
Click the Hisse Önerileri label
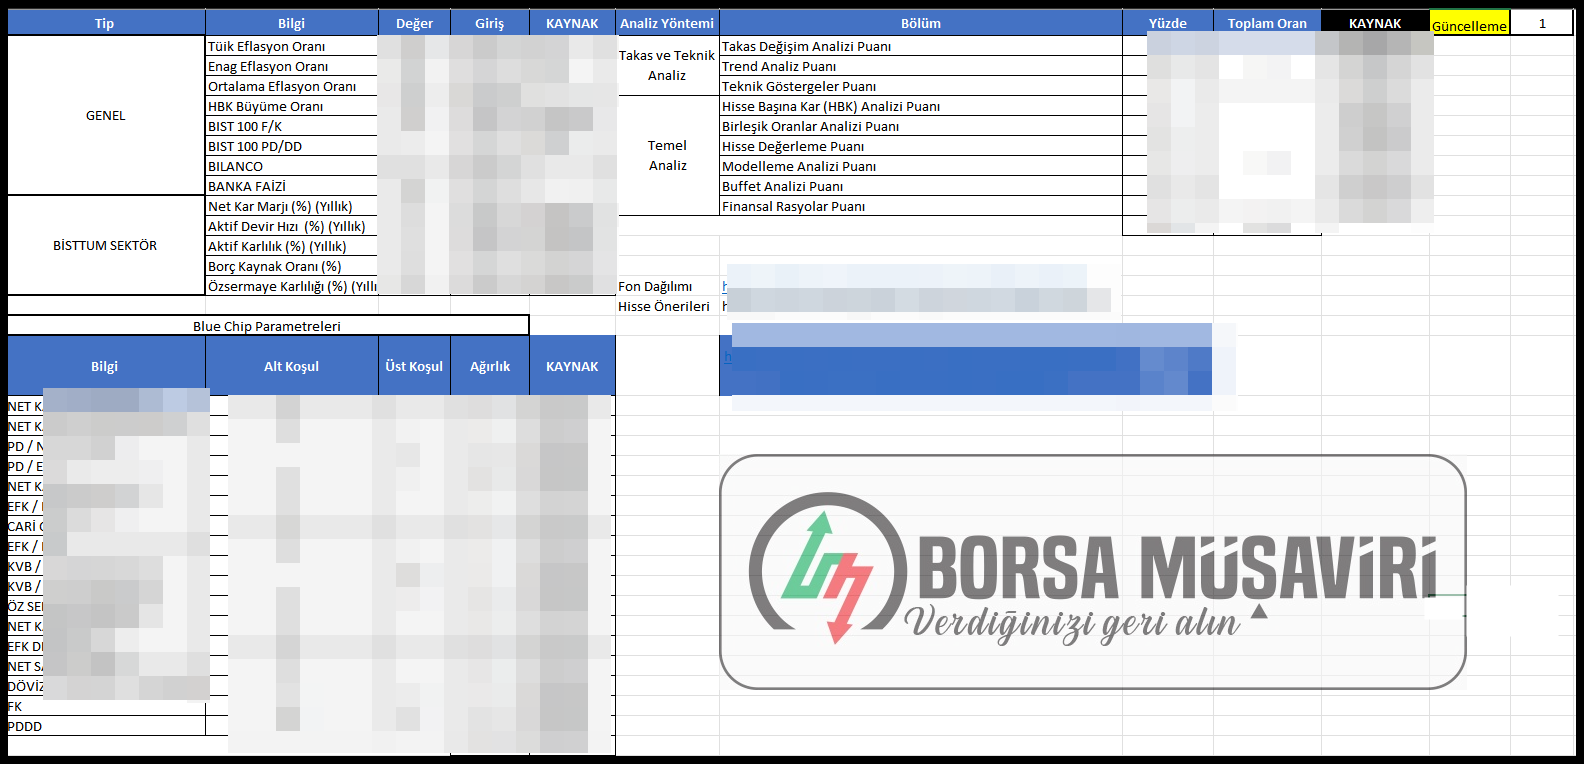663,306
